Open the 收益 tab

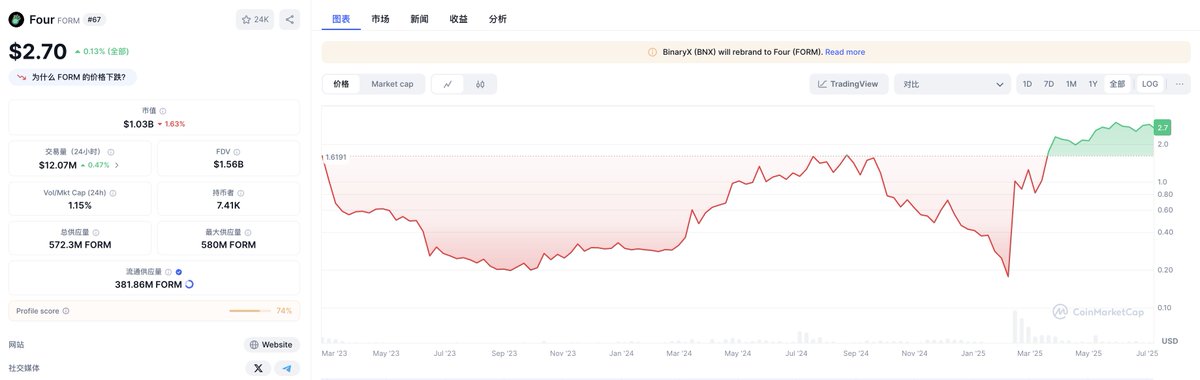point(458,19)
